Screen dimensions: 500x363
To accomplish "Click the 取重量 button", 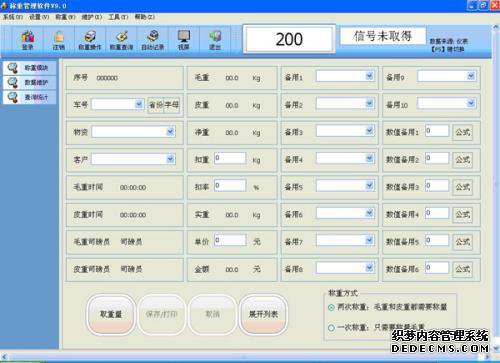I will [x=111, y=314].
